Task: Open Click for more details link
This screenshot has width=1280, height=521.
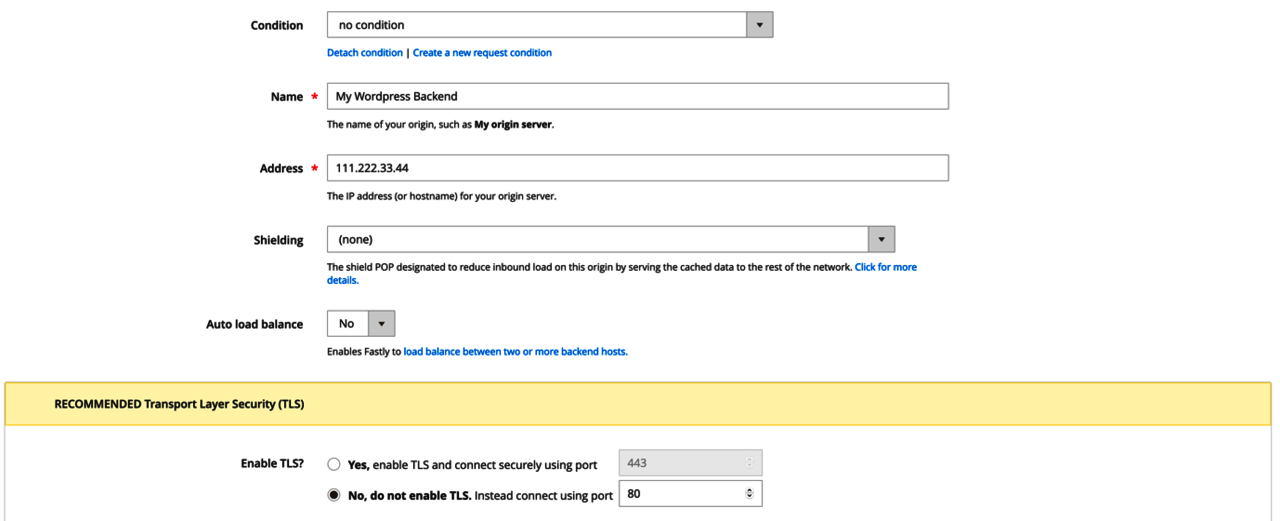Action: pyautogui.click(x=885, y=268)
